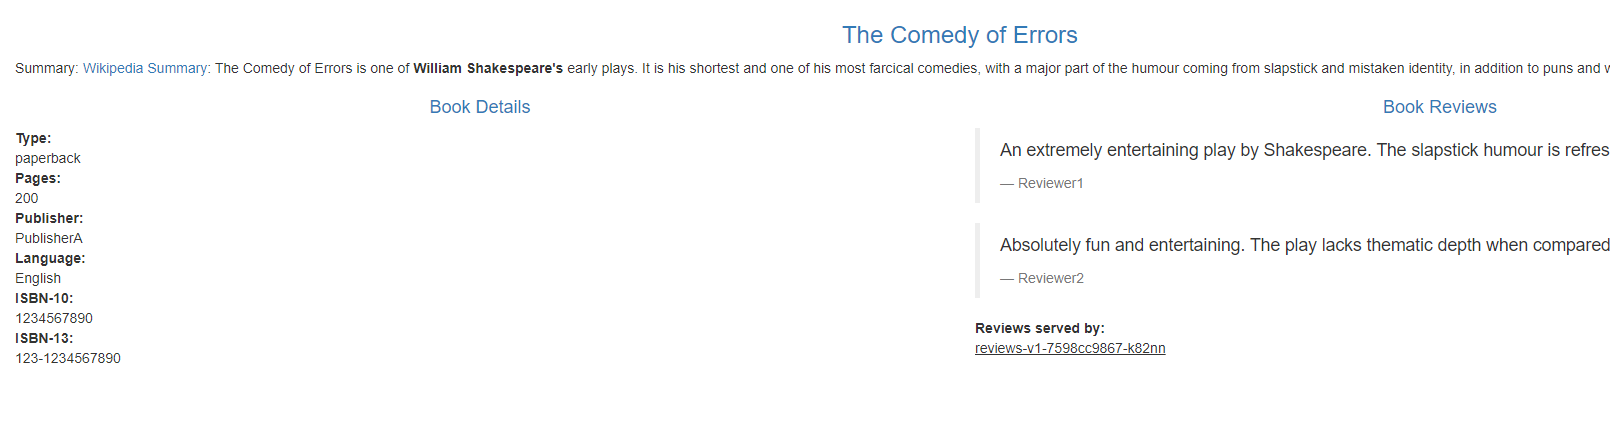Open the Wikipedia Summary link

pyautogui.click(x=145, y=68)
